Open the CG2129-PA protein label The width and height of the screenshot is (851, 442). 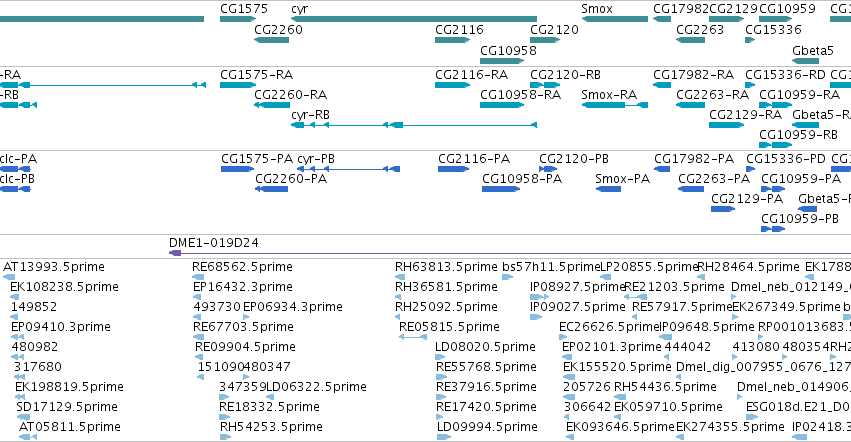[747, 199]
